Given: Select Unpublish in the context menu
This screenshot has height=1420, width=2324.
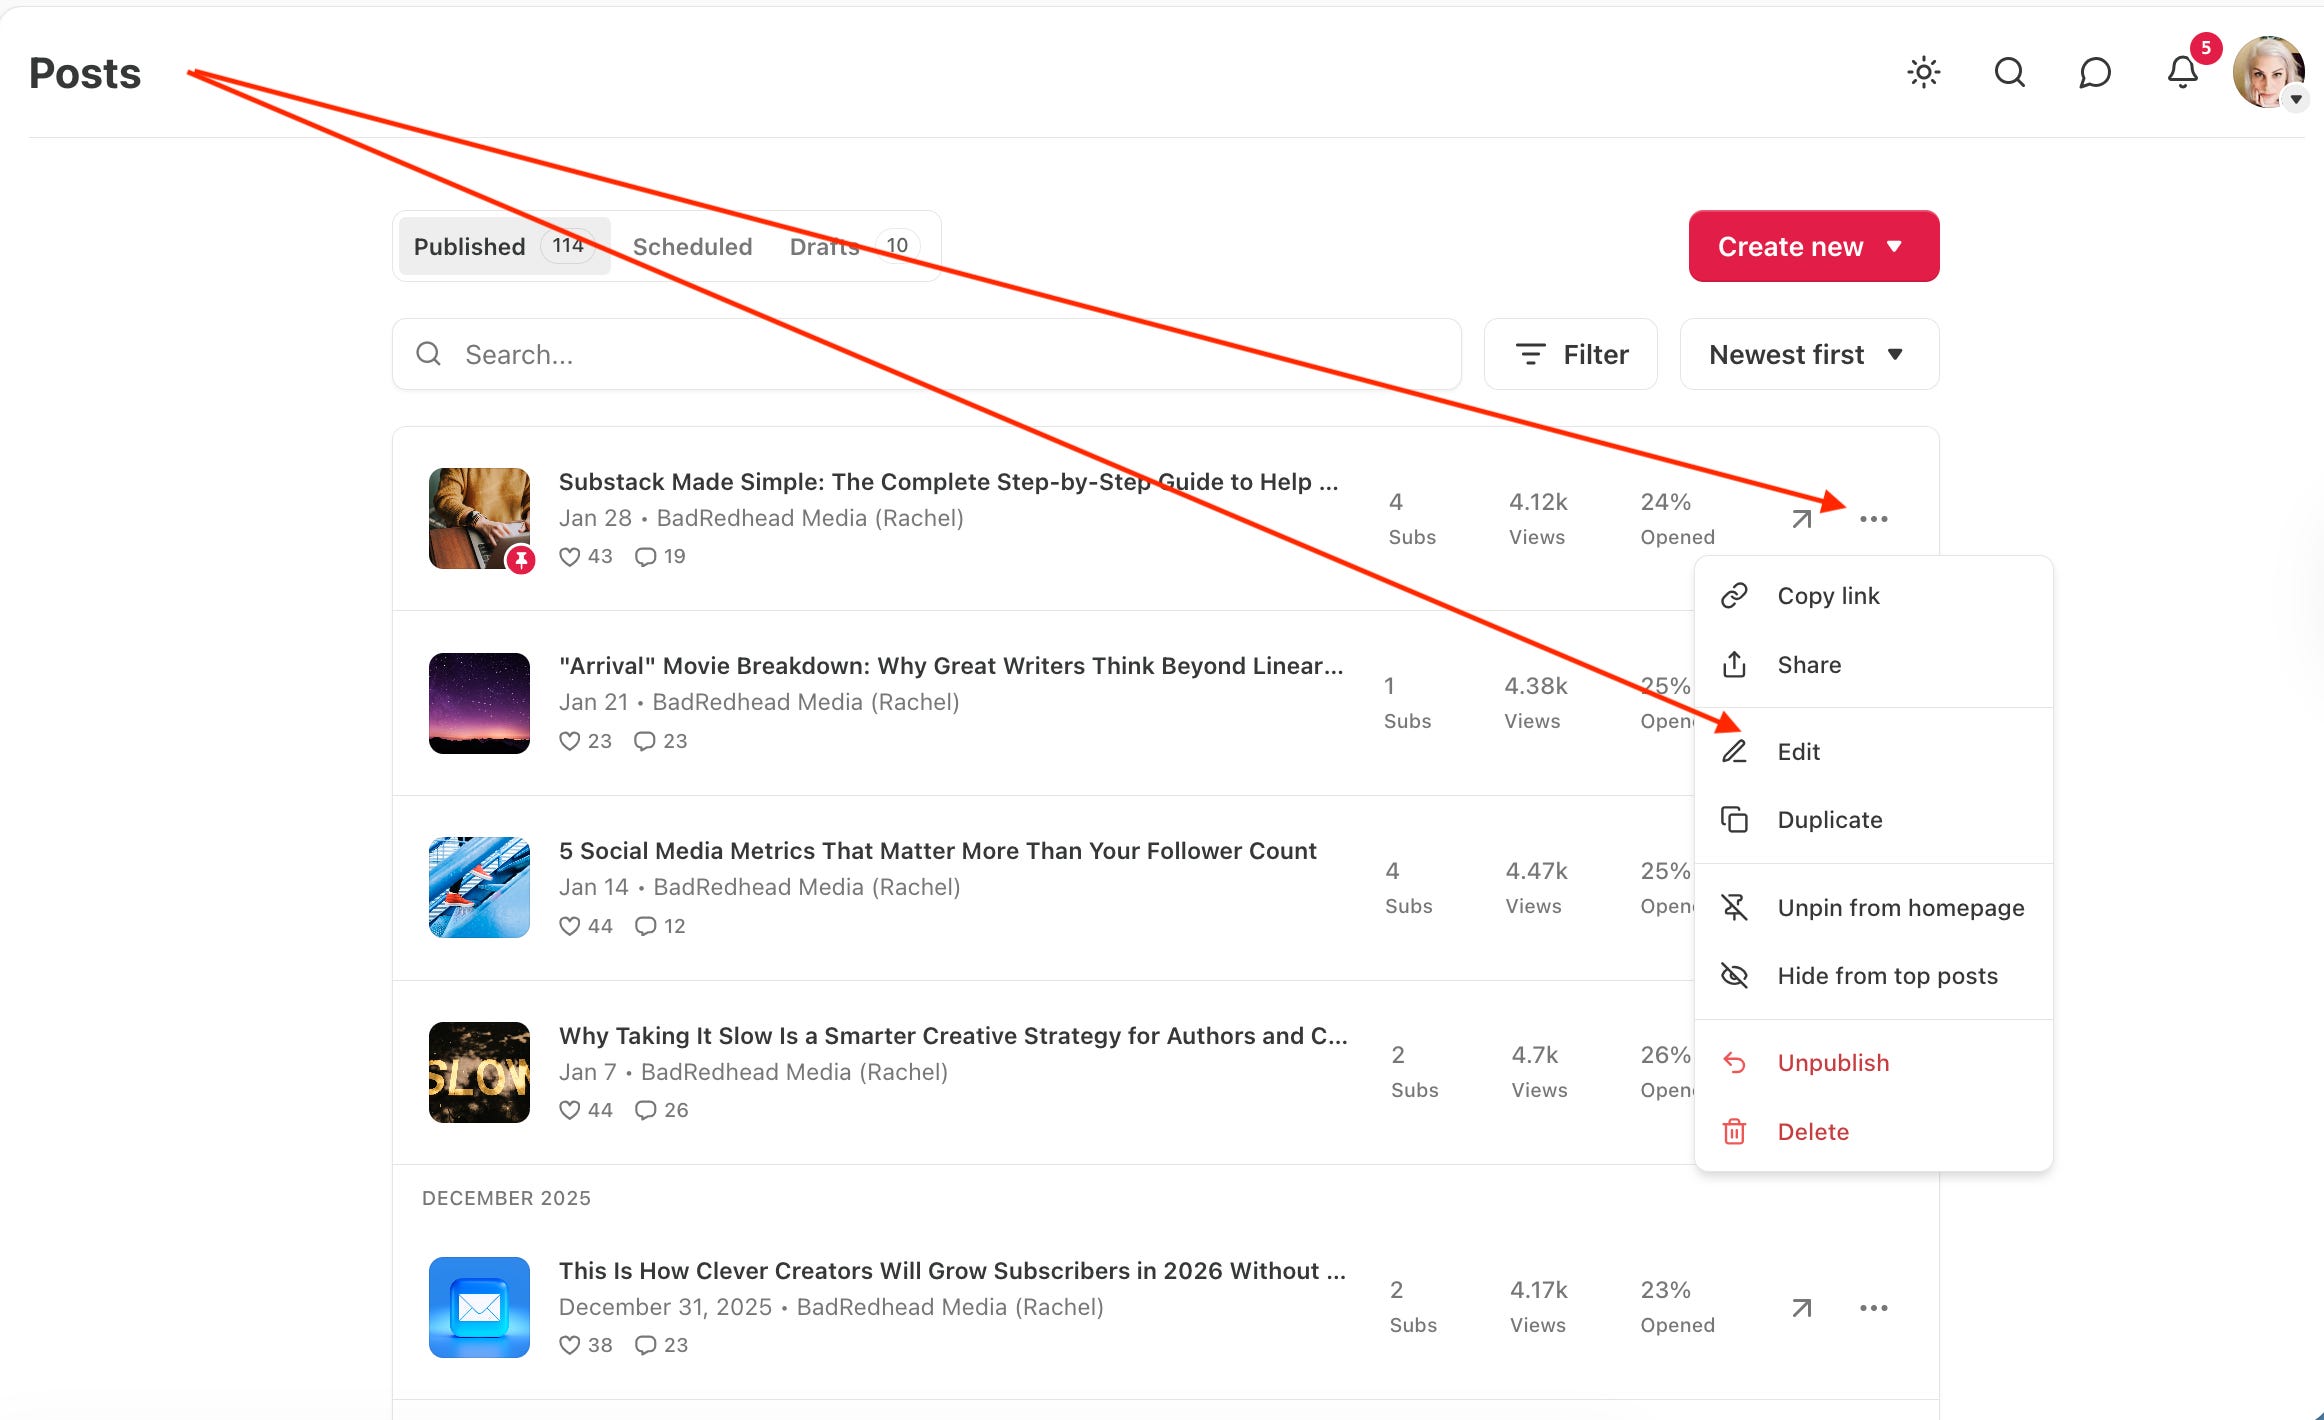Looking at the screenshot, I should [x=1833, y=1063].
